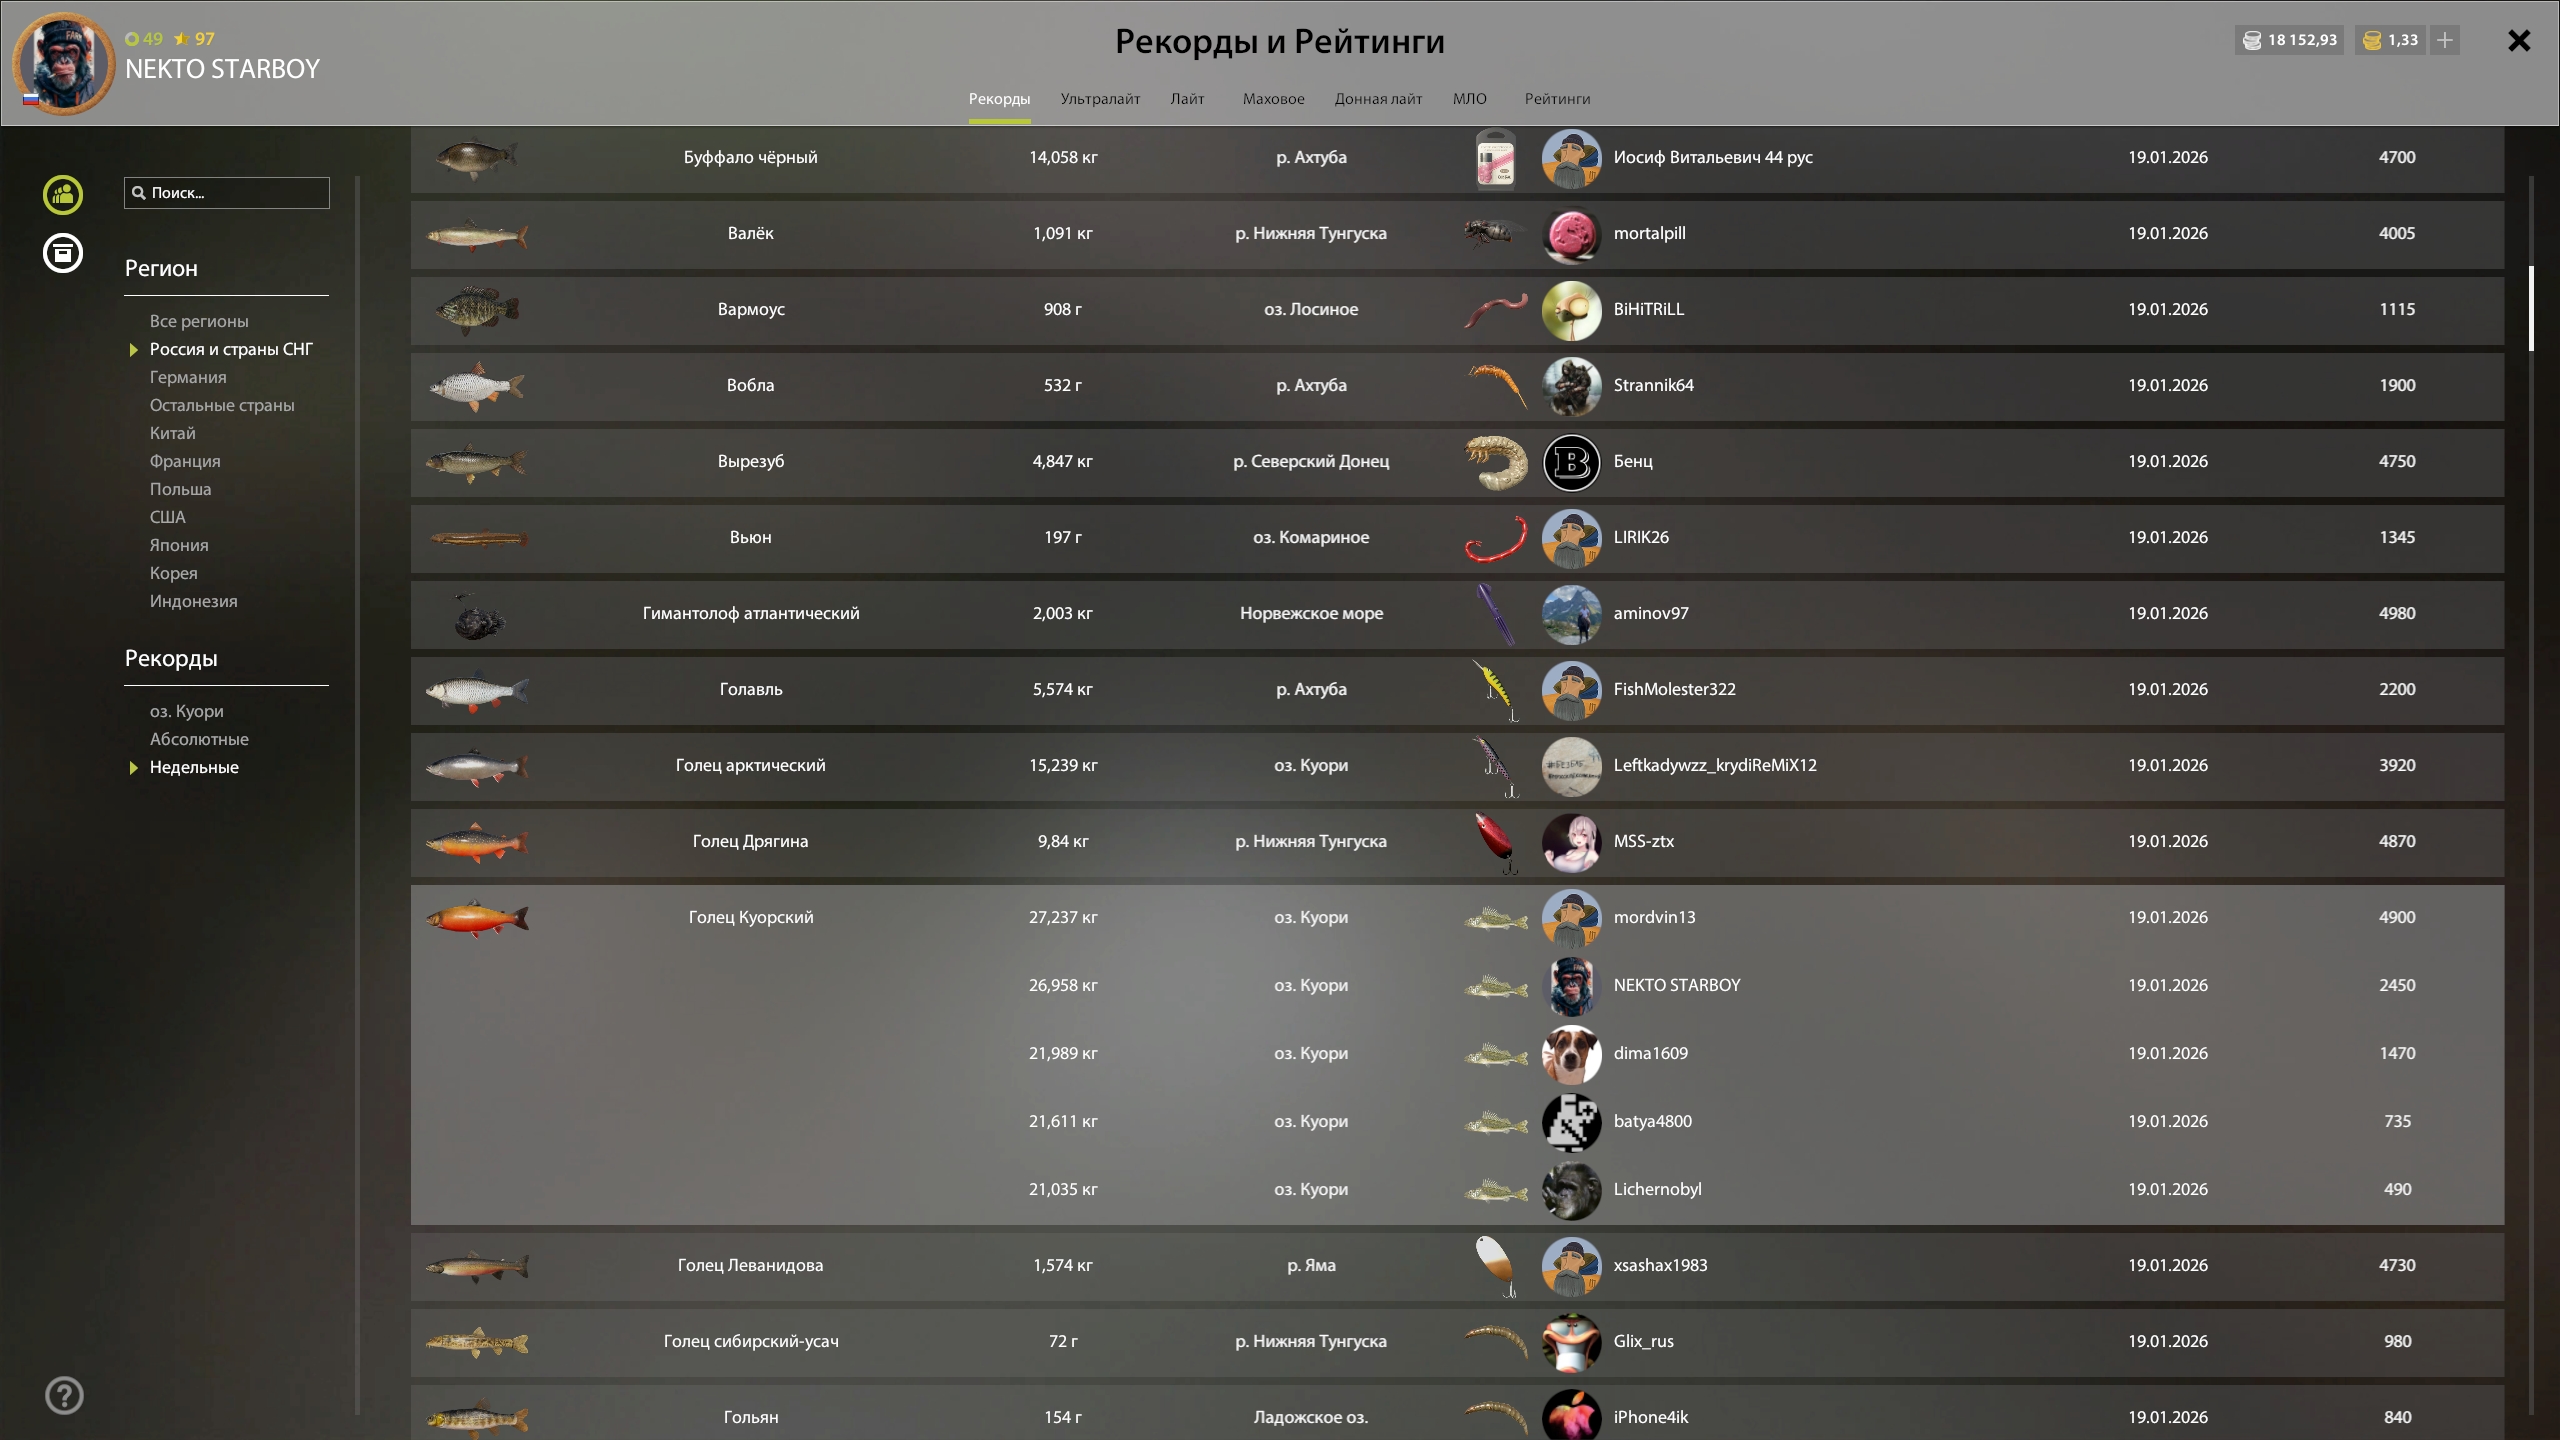Open the Рейтинги tab
The height and width of the screenshot is (1440, 2560).
click(1557, 99)
